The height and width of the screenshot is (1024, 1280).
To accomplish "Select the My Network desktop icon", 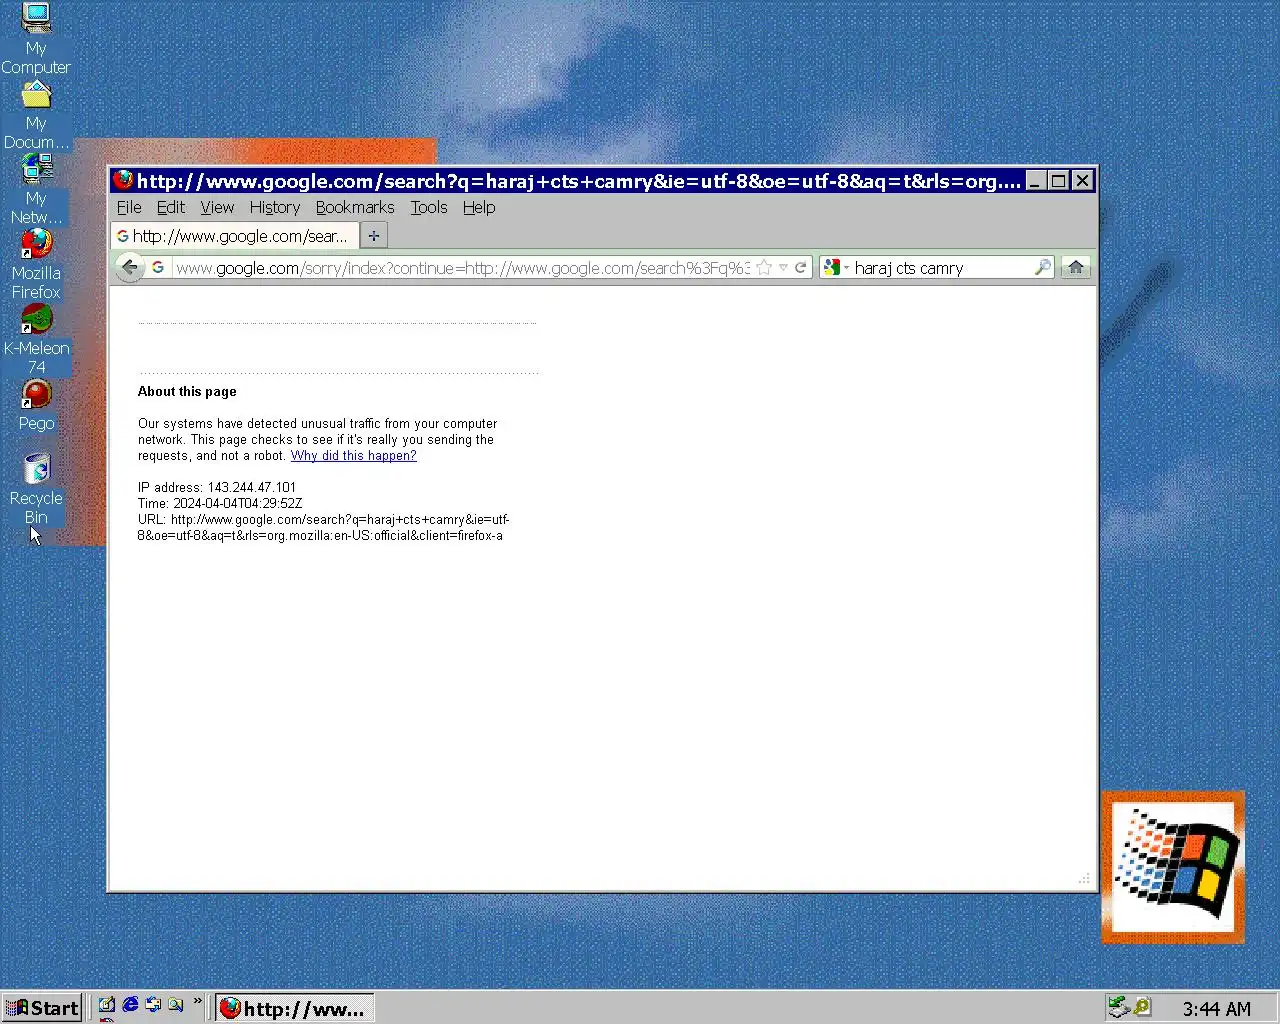I will click(36, 190).
